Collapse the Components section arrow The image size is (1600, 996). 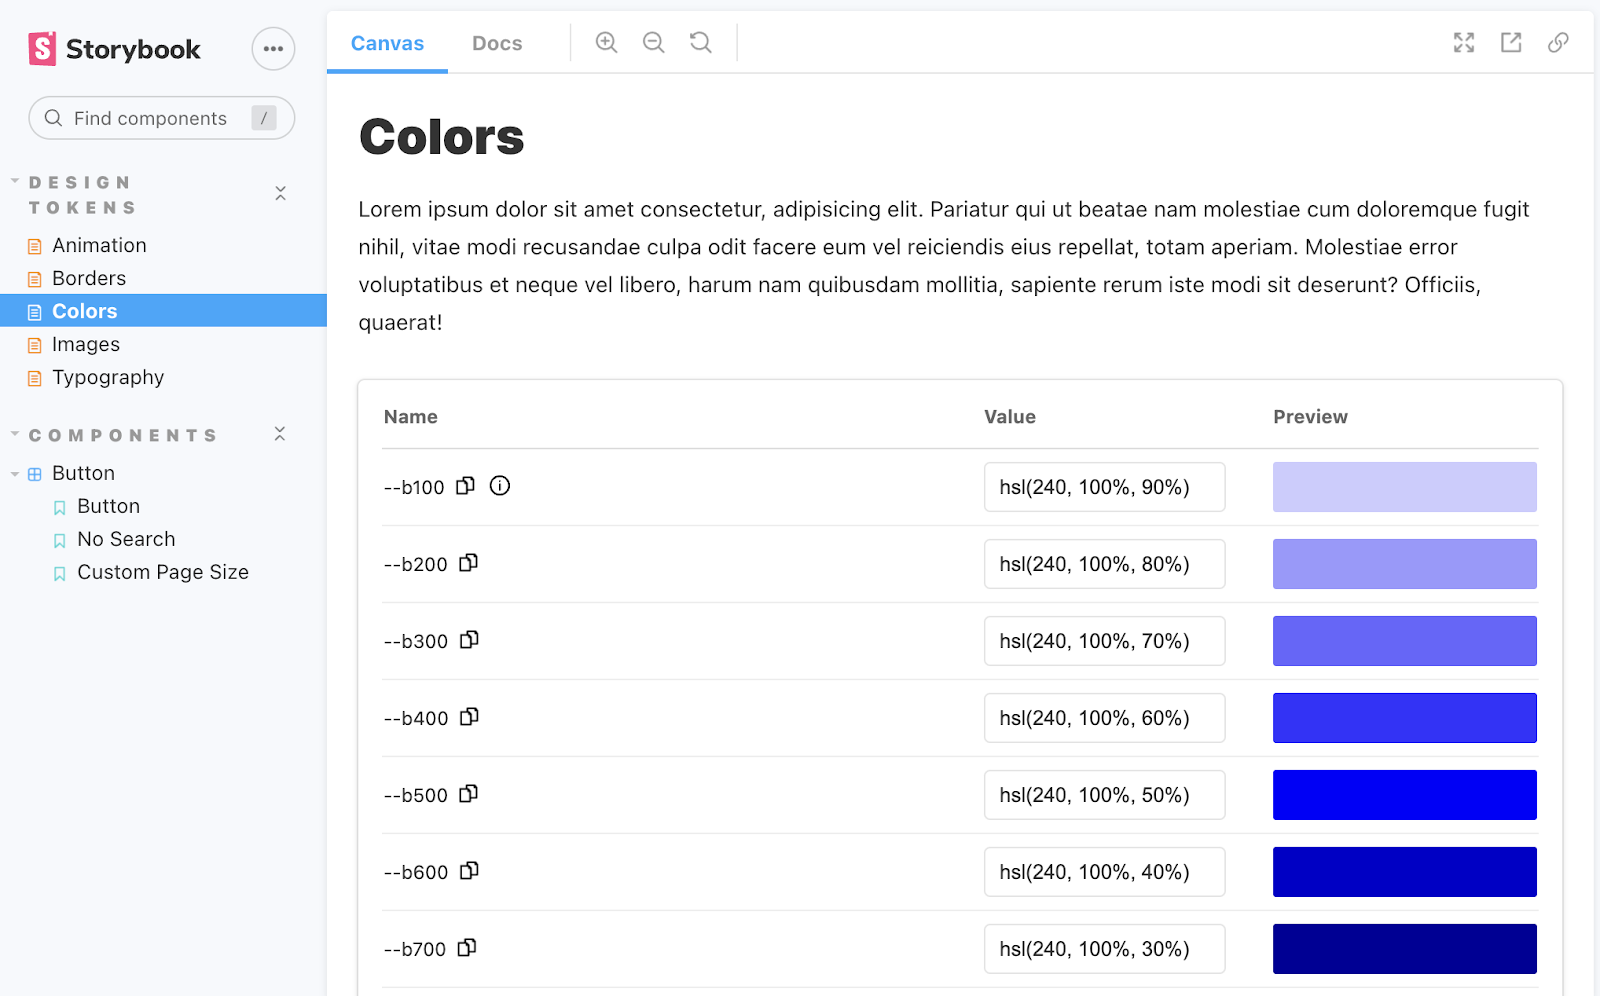(x=15, y=434)
